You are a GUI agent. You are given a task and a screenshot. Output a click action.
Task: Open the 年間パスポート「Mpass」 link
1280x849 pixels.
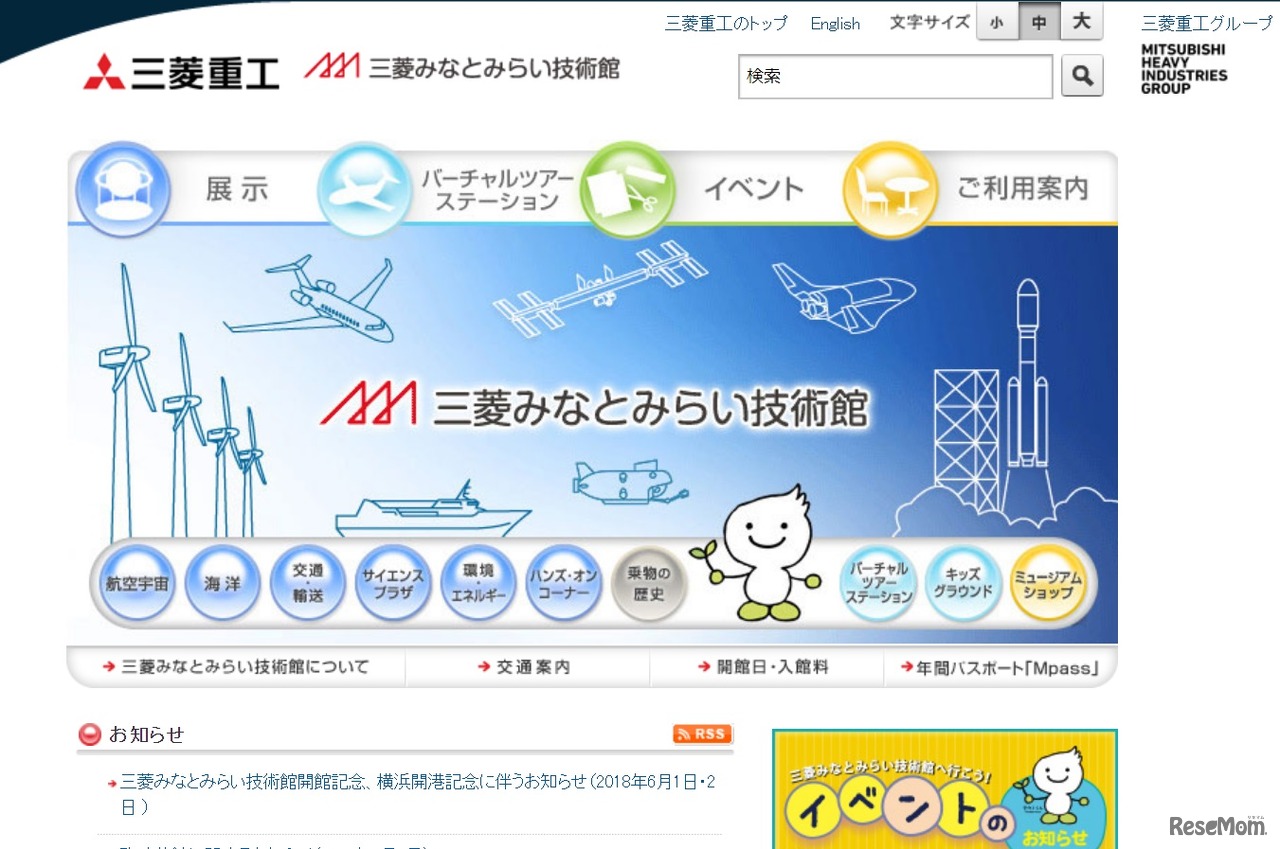[1000, 667]
